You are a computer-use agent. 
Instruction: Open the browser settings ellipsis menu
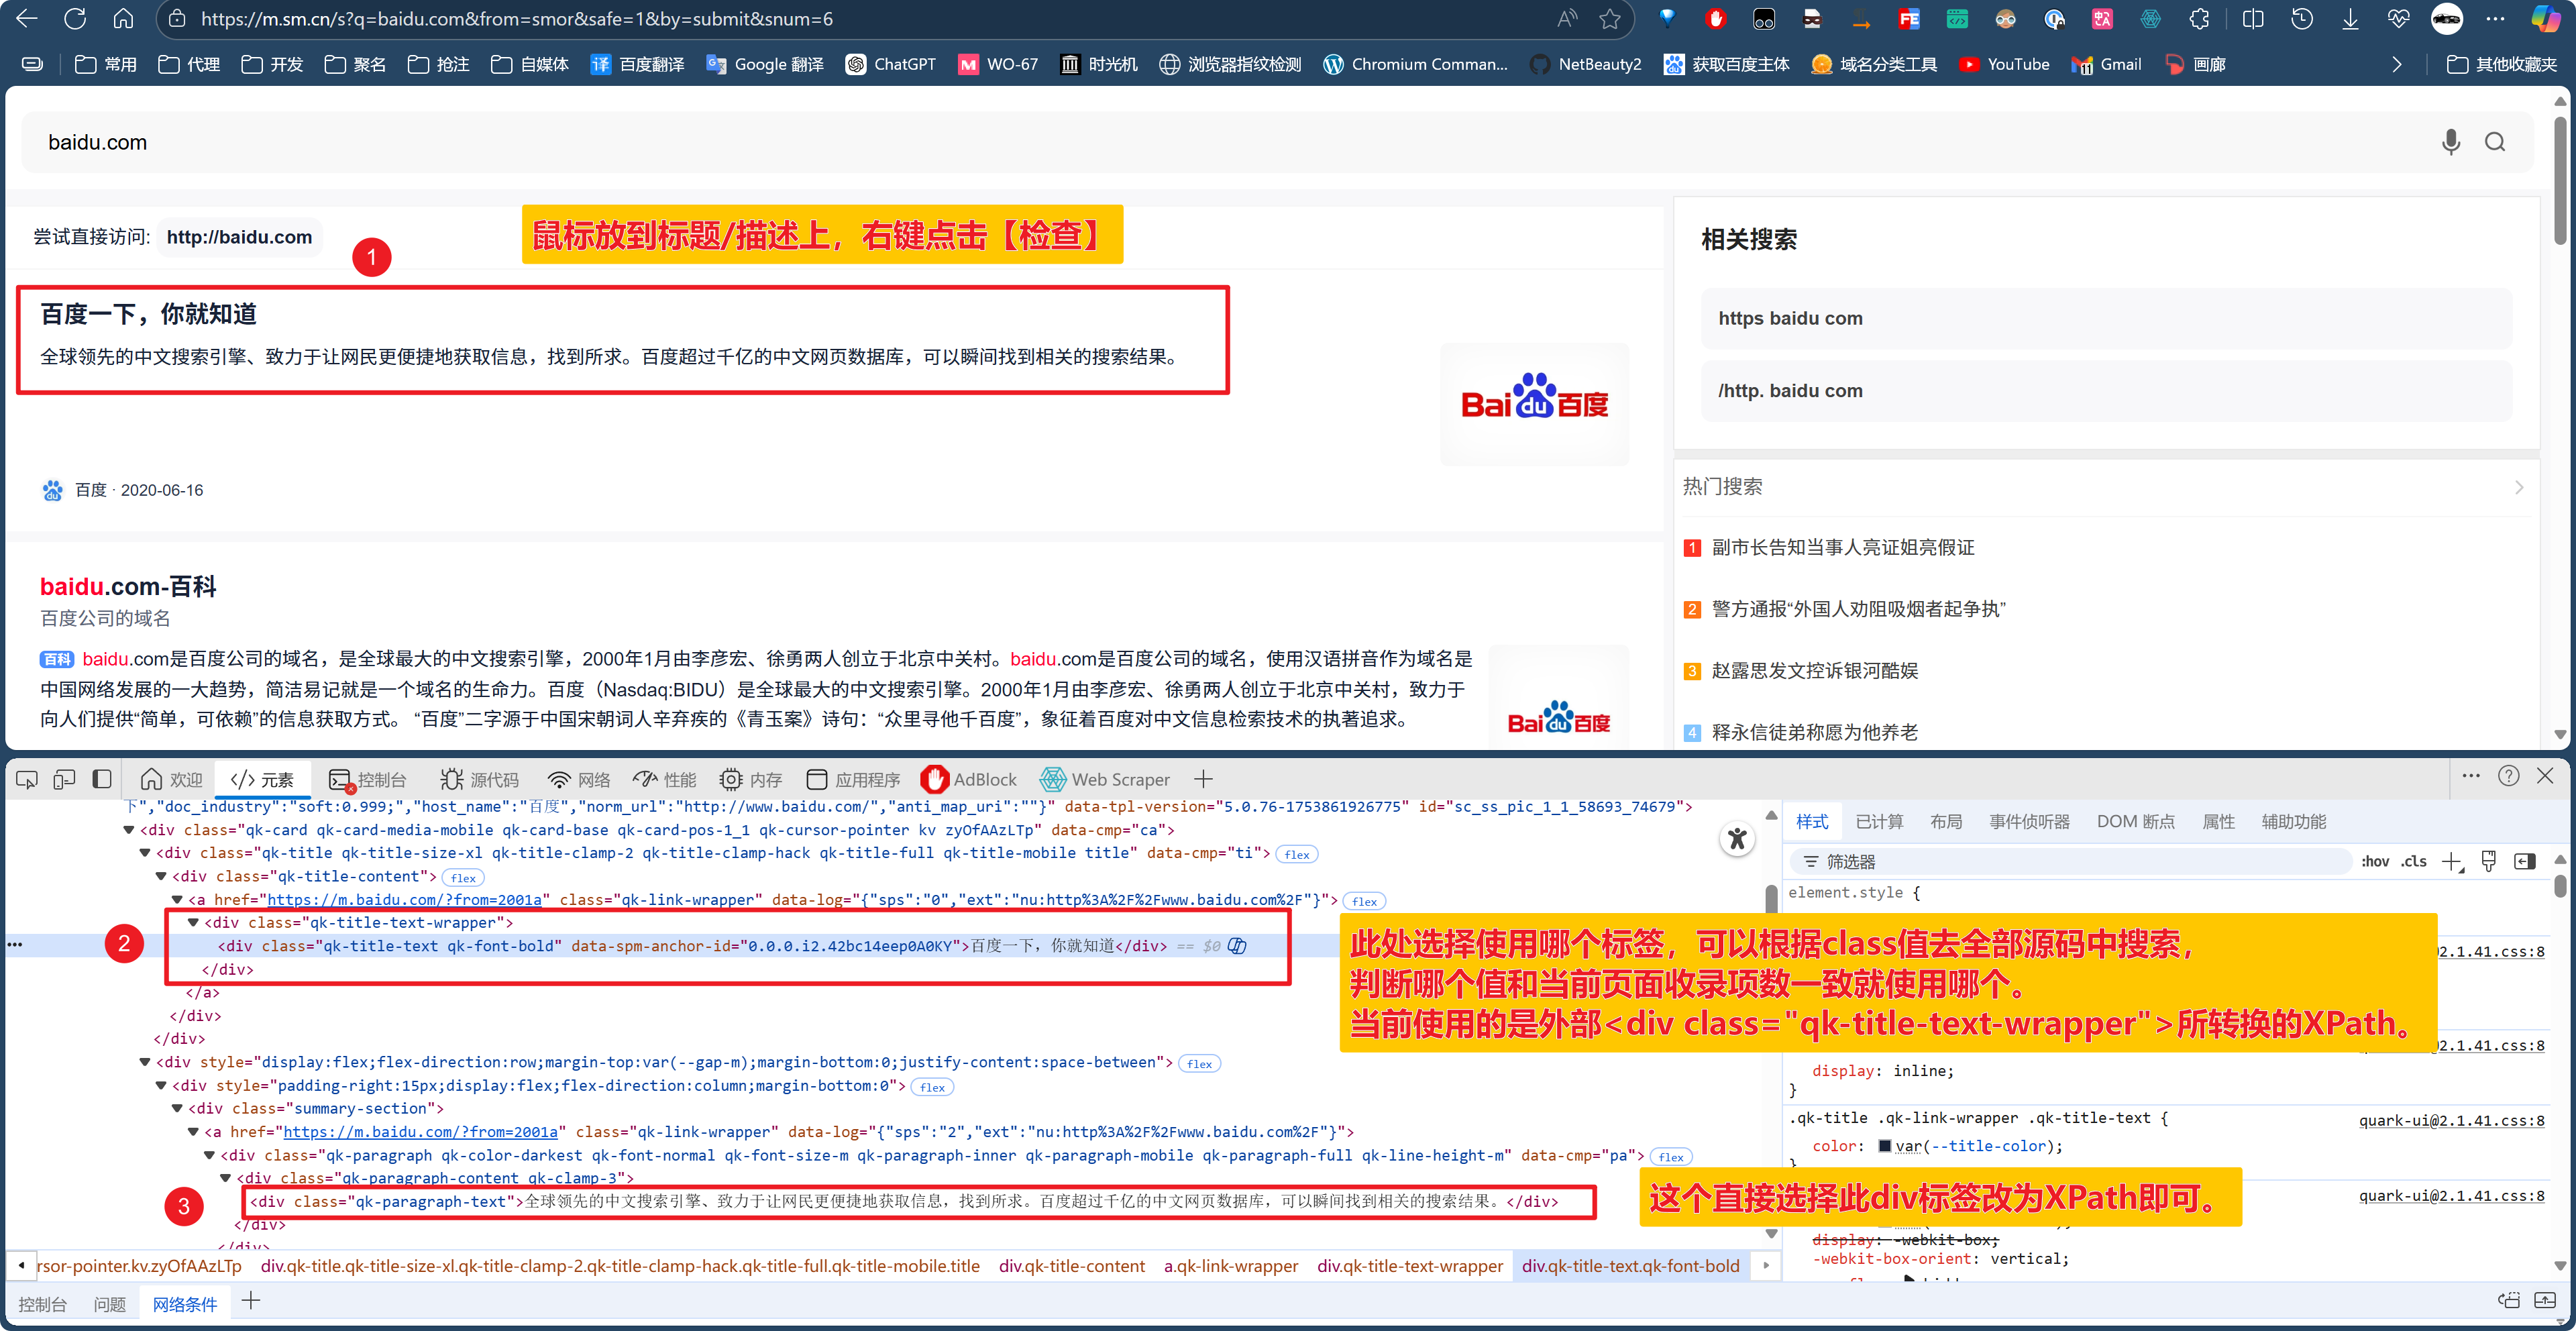(x=2496, y=18)
